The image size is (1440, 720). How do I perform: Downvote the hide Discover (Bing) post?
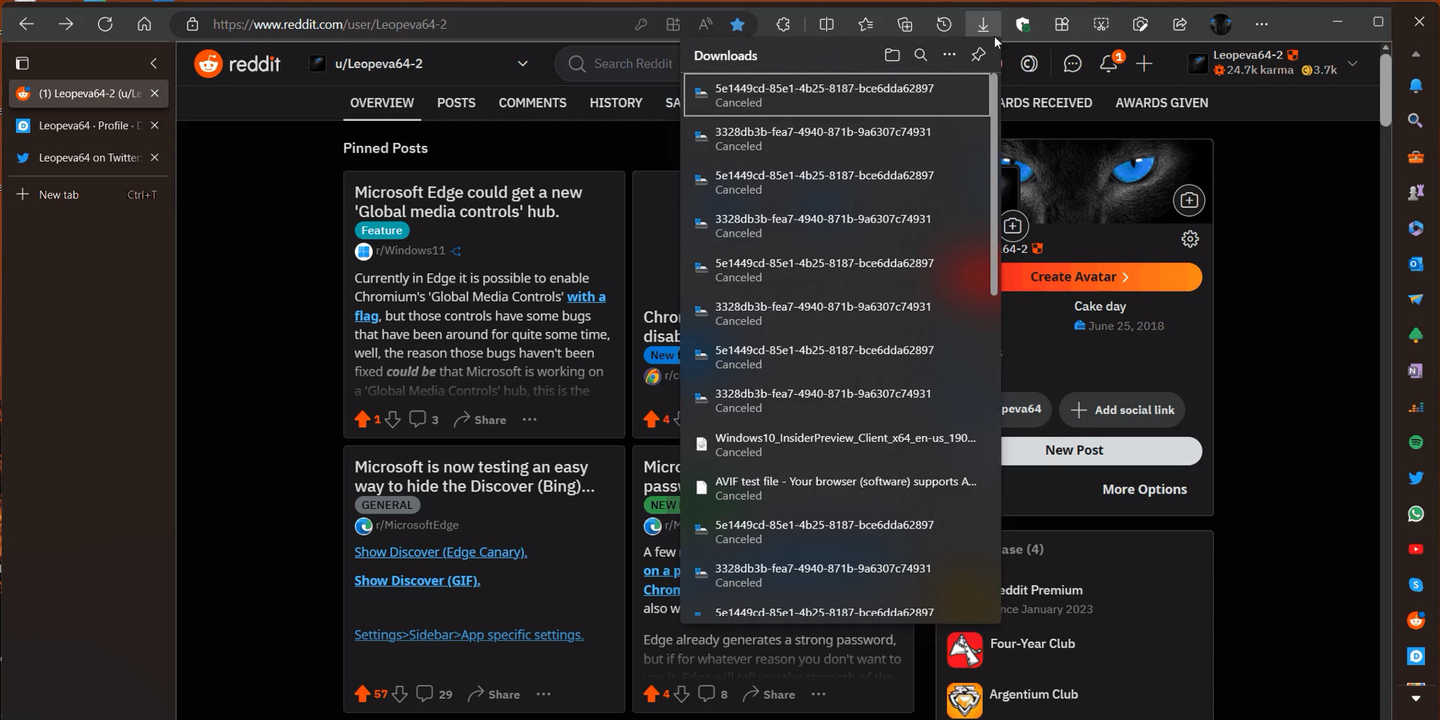400,694
